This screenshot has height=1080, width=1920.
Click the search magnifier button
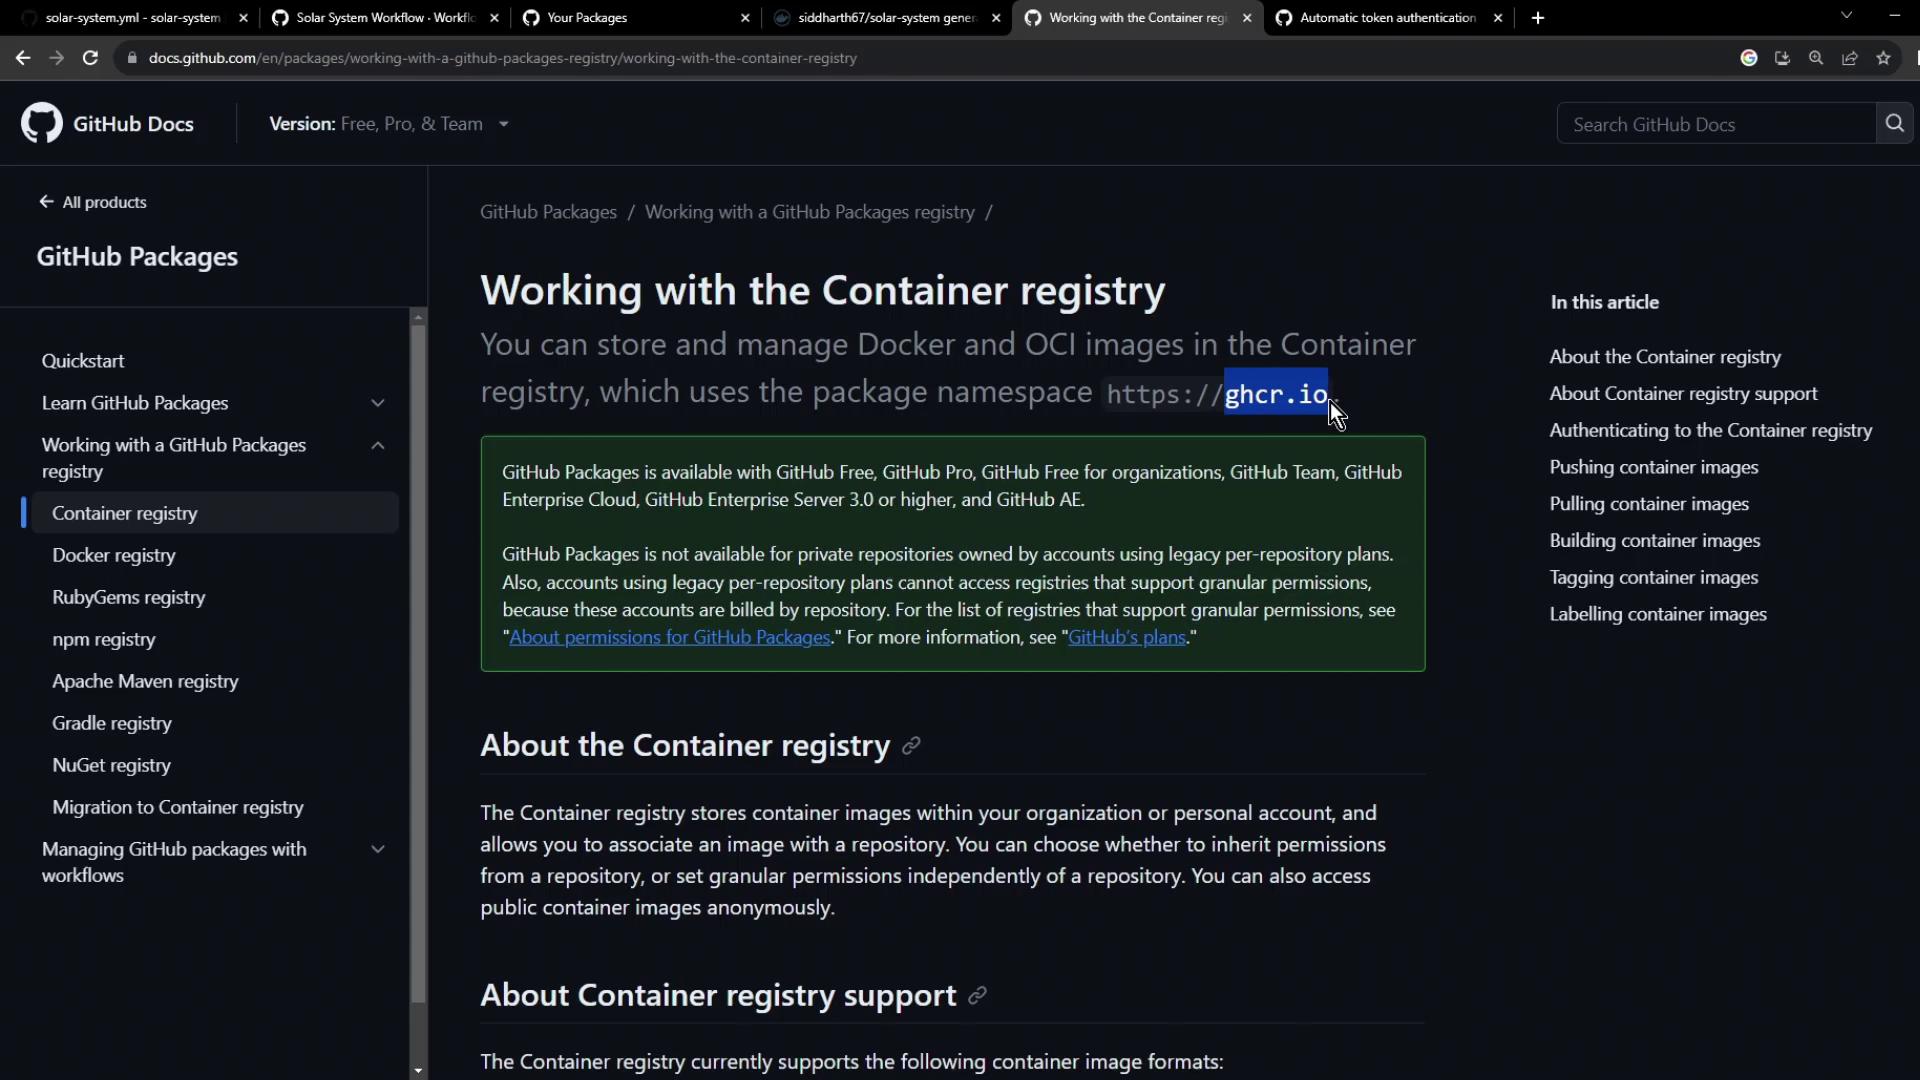coord(1894,123)
